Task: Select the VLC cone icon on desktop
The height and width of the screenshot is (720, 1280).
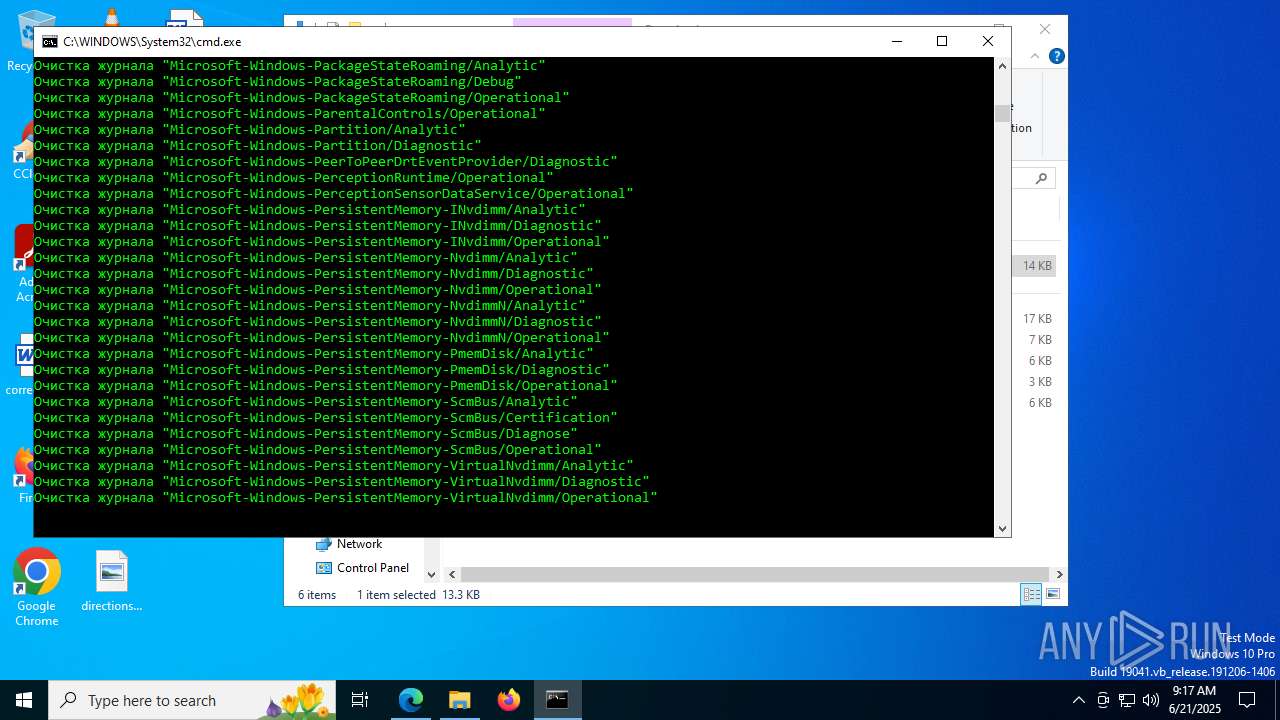Action: pyautogui.click(x=112, y=16)
